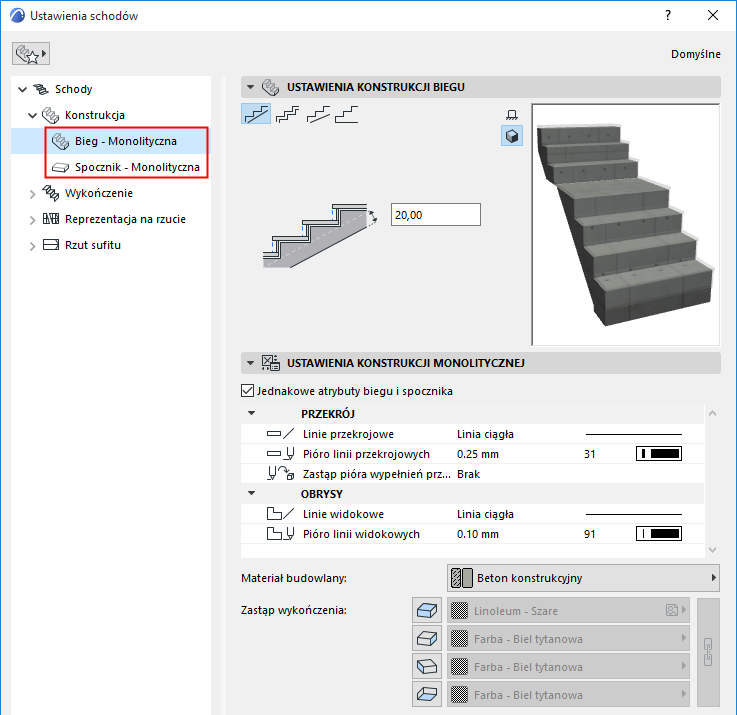Open the last Farba - Biel tytanowa dropdown
The width and height of the screenshot is (737, 715).
point(568,694)
